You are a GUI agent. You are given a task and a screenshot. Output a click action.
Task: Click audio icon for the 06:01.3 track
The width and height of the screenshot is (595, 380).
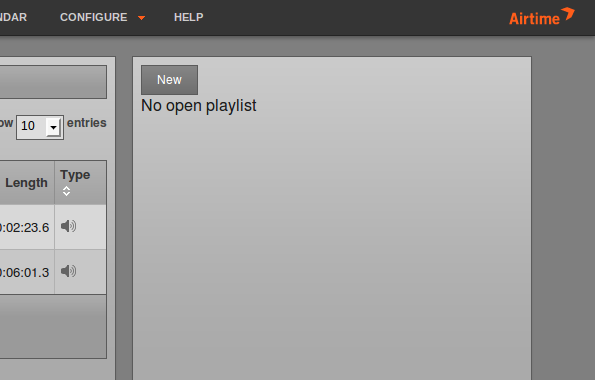pyautogui.click(x=68, y=271)
